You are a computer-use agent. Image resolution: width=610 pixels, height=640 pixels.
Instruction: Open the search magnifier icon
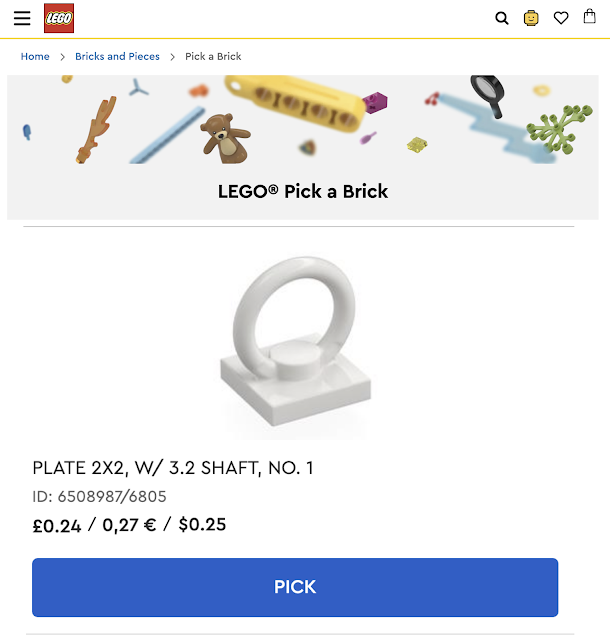pos(502,18)
